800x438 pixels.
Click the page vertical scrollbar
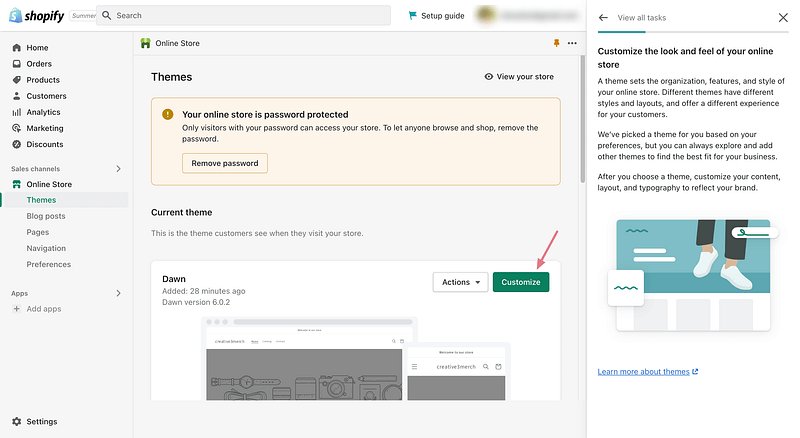point(583,119)
